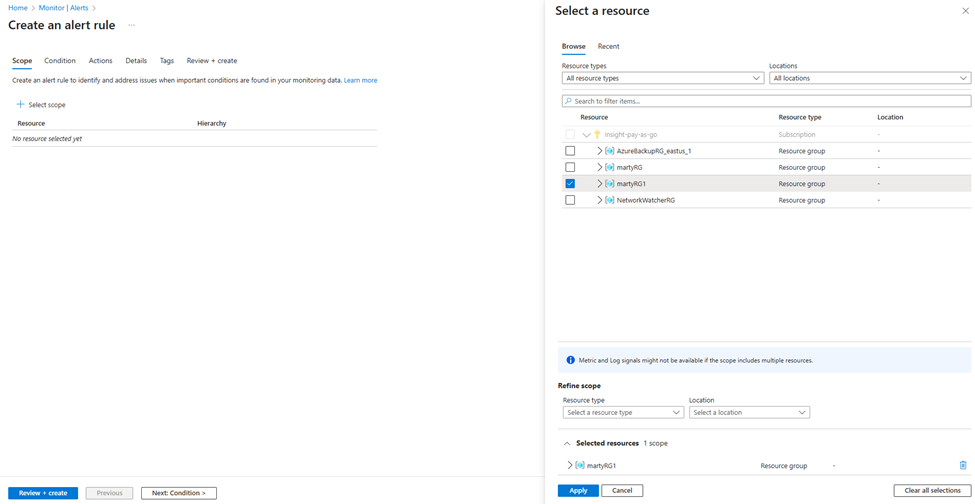Tick the NetworkWatcherRG checkbox
Image resolution: width=975 pixels, height=504 pixels.
(x=570, y=200)
